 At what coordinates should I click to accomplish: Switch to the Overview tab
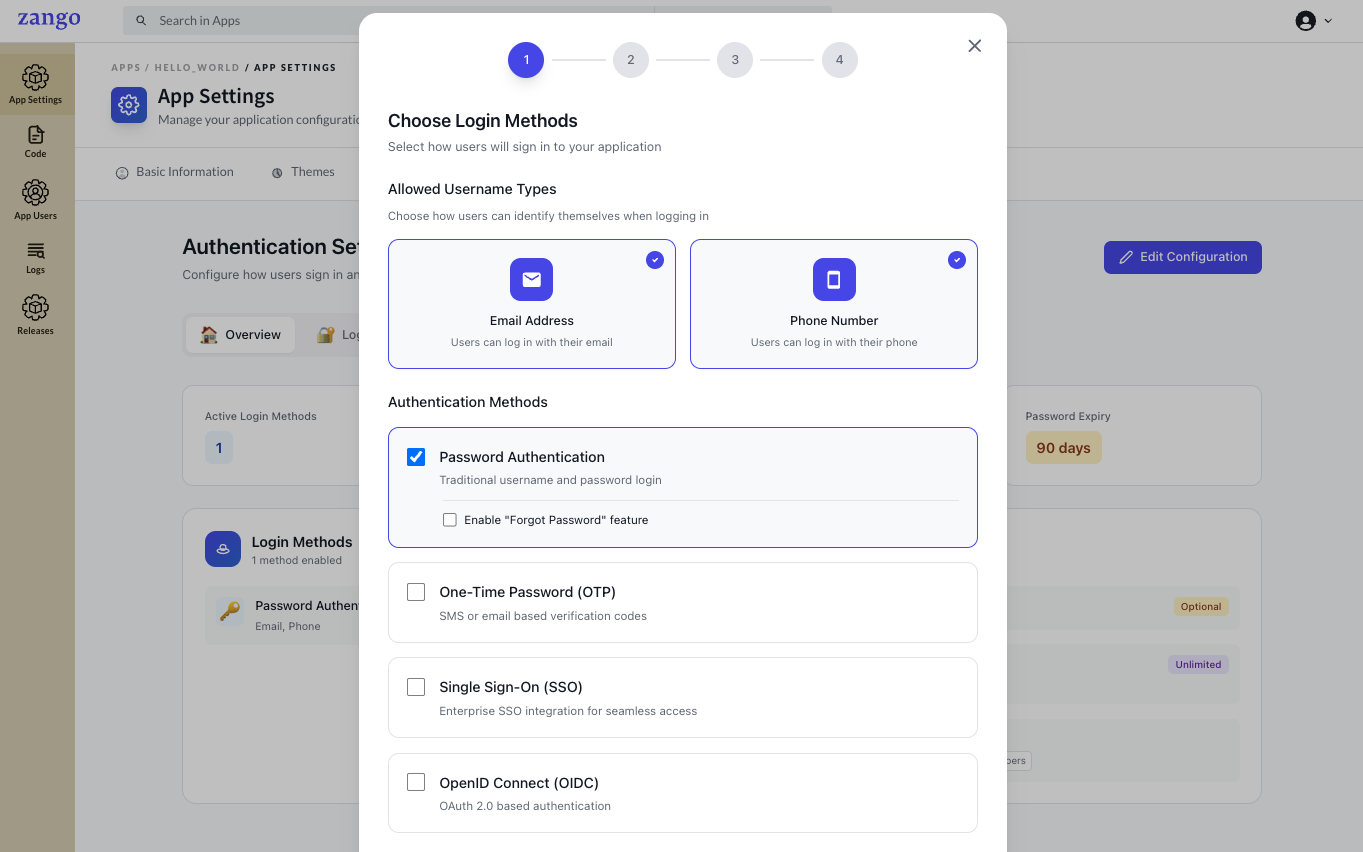(241, 335)
